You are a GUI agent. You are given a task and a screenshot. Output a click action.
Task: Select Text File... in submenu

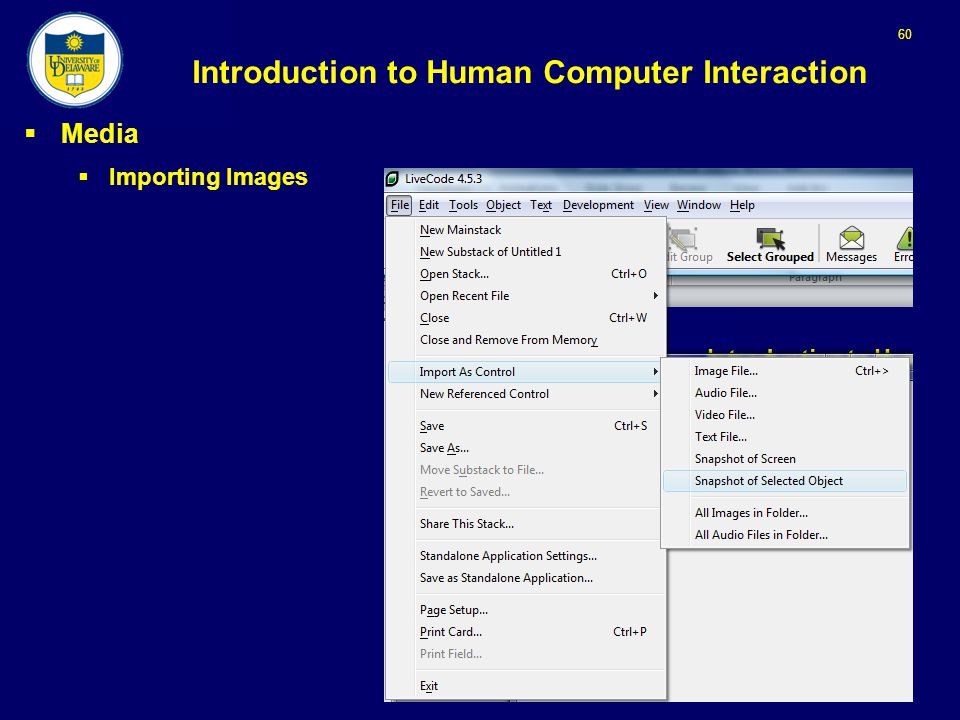click(785, 437)
